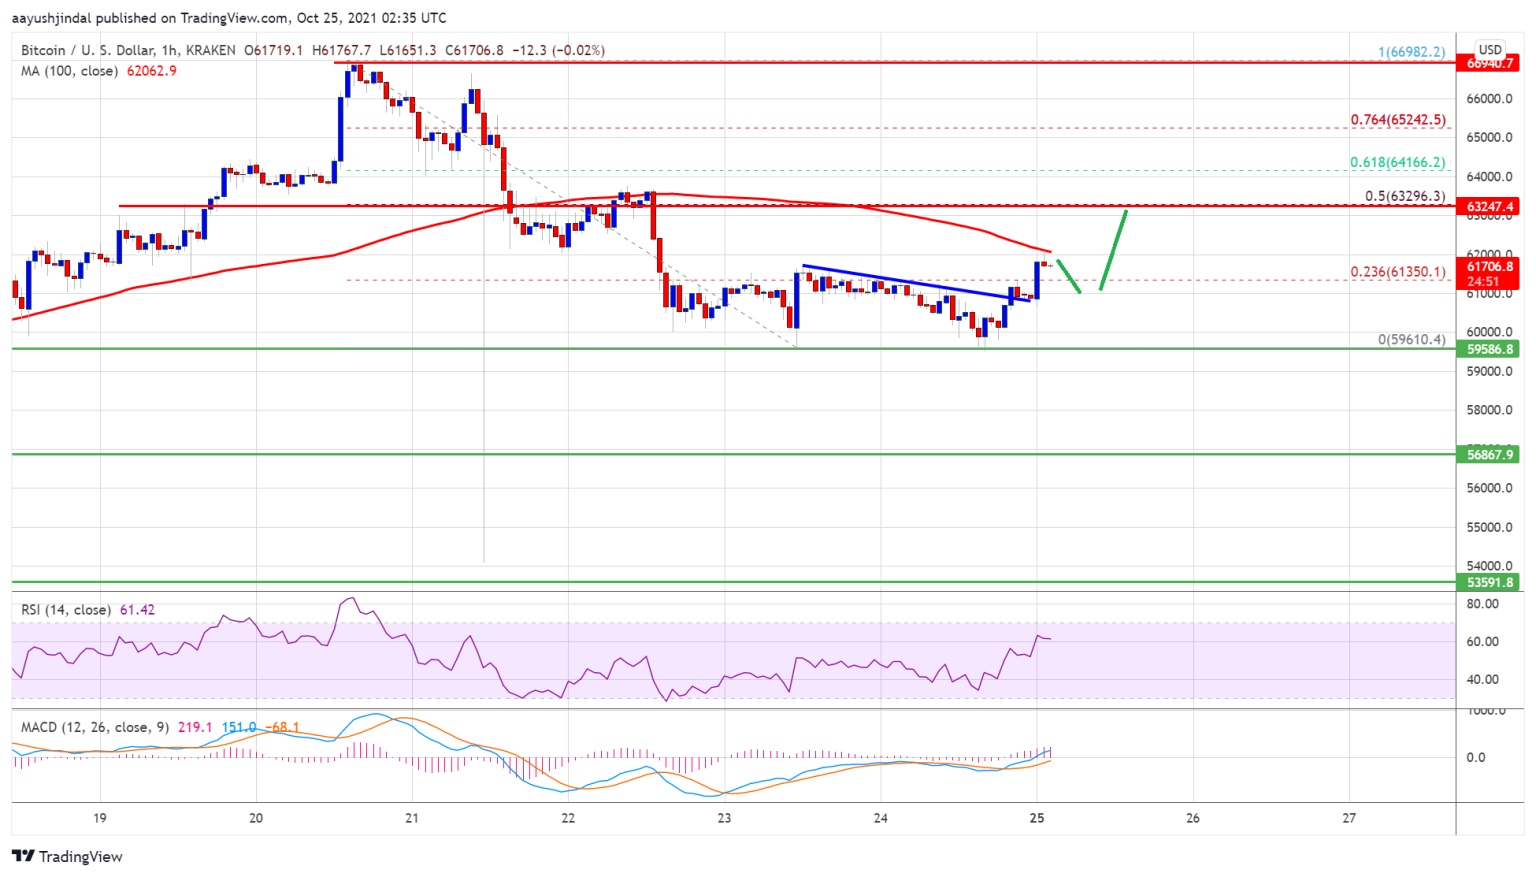The height and width of the screenshot is (877, 1536).
Task: Click date 22 on the time axis
Action: pos(568,818)
